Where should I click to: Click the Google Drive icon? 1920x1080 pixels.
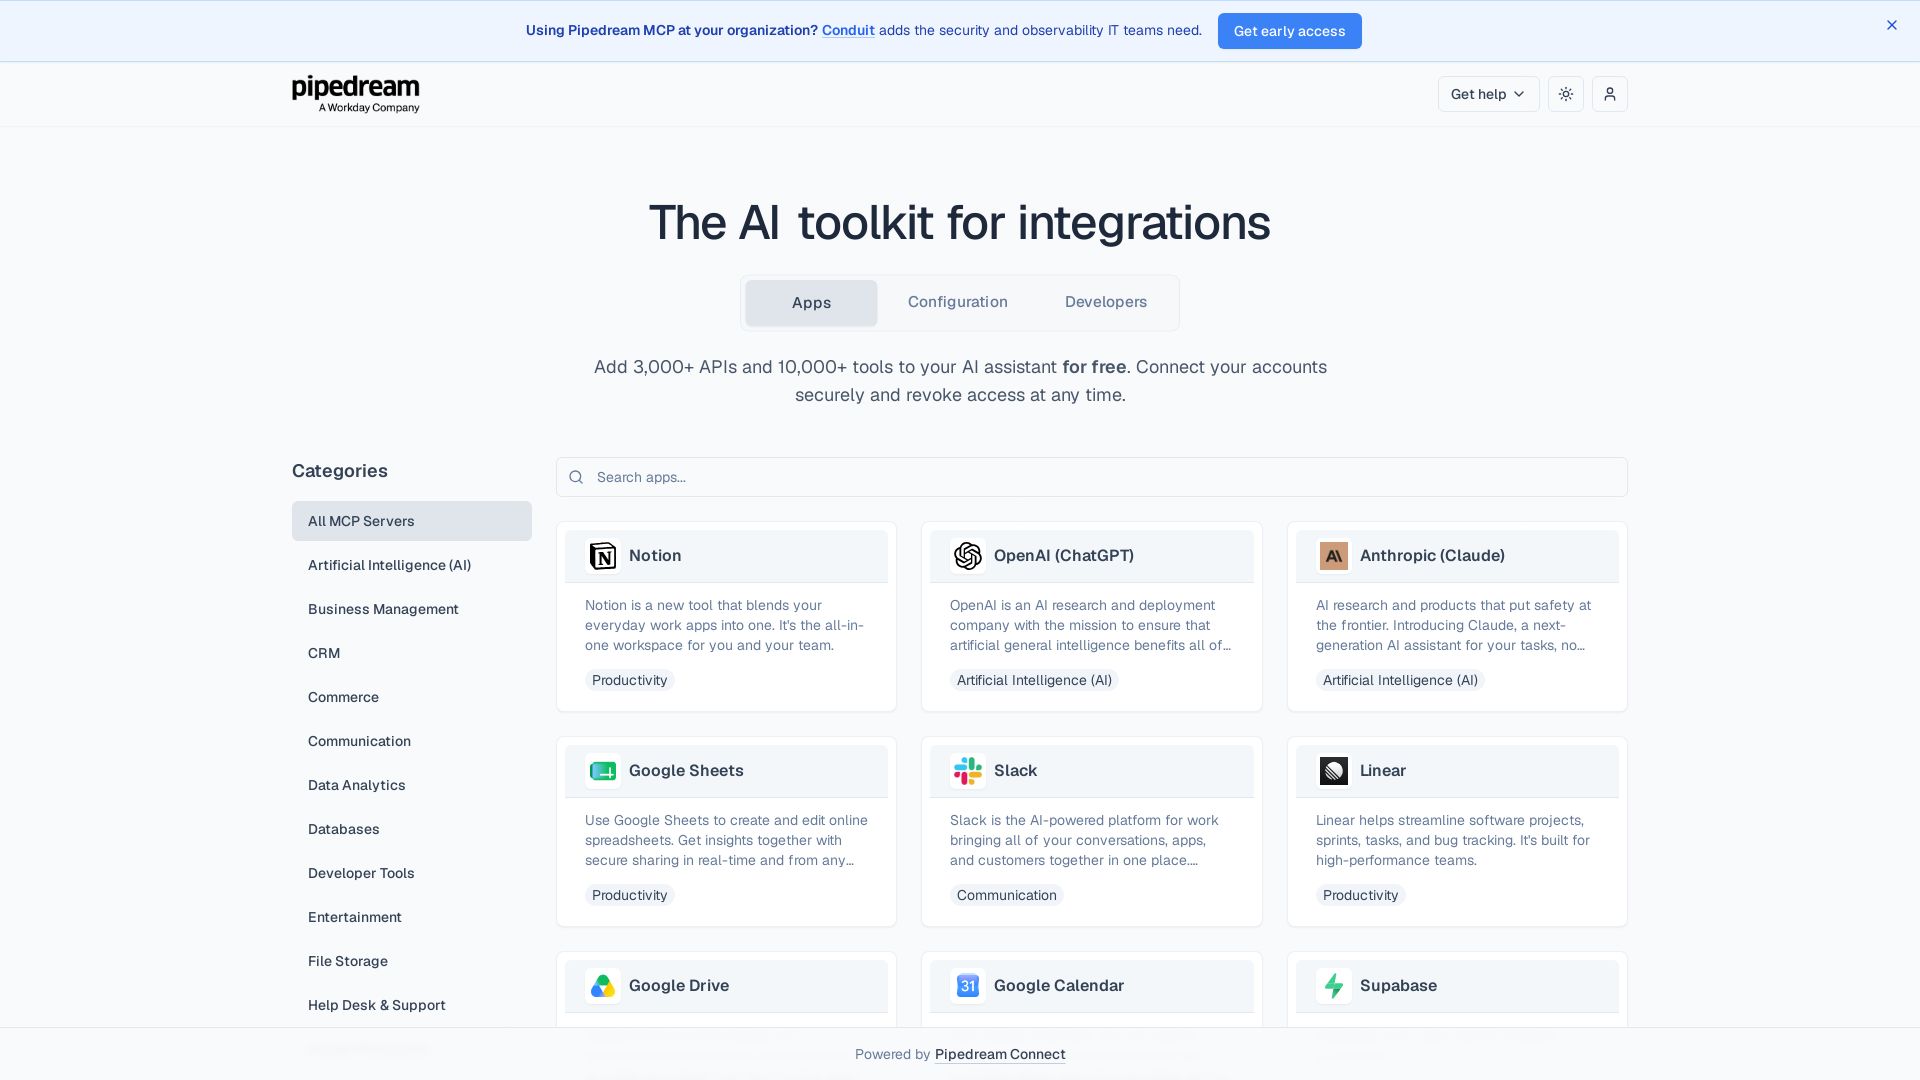(603, 986)
